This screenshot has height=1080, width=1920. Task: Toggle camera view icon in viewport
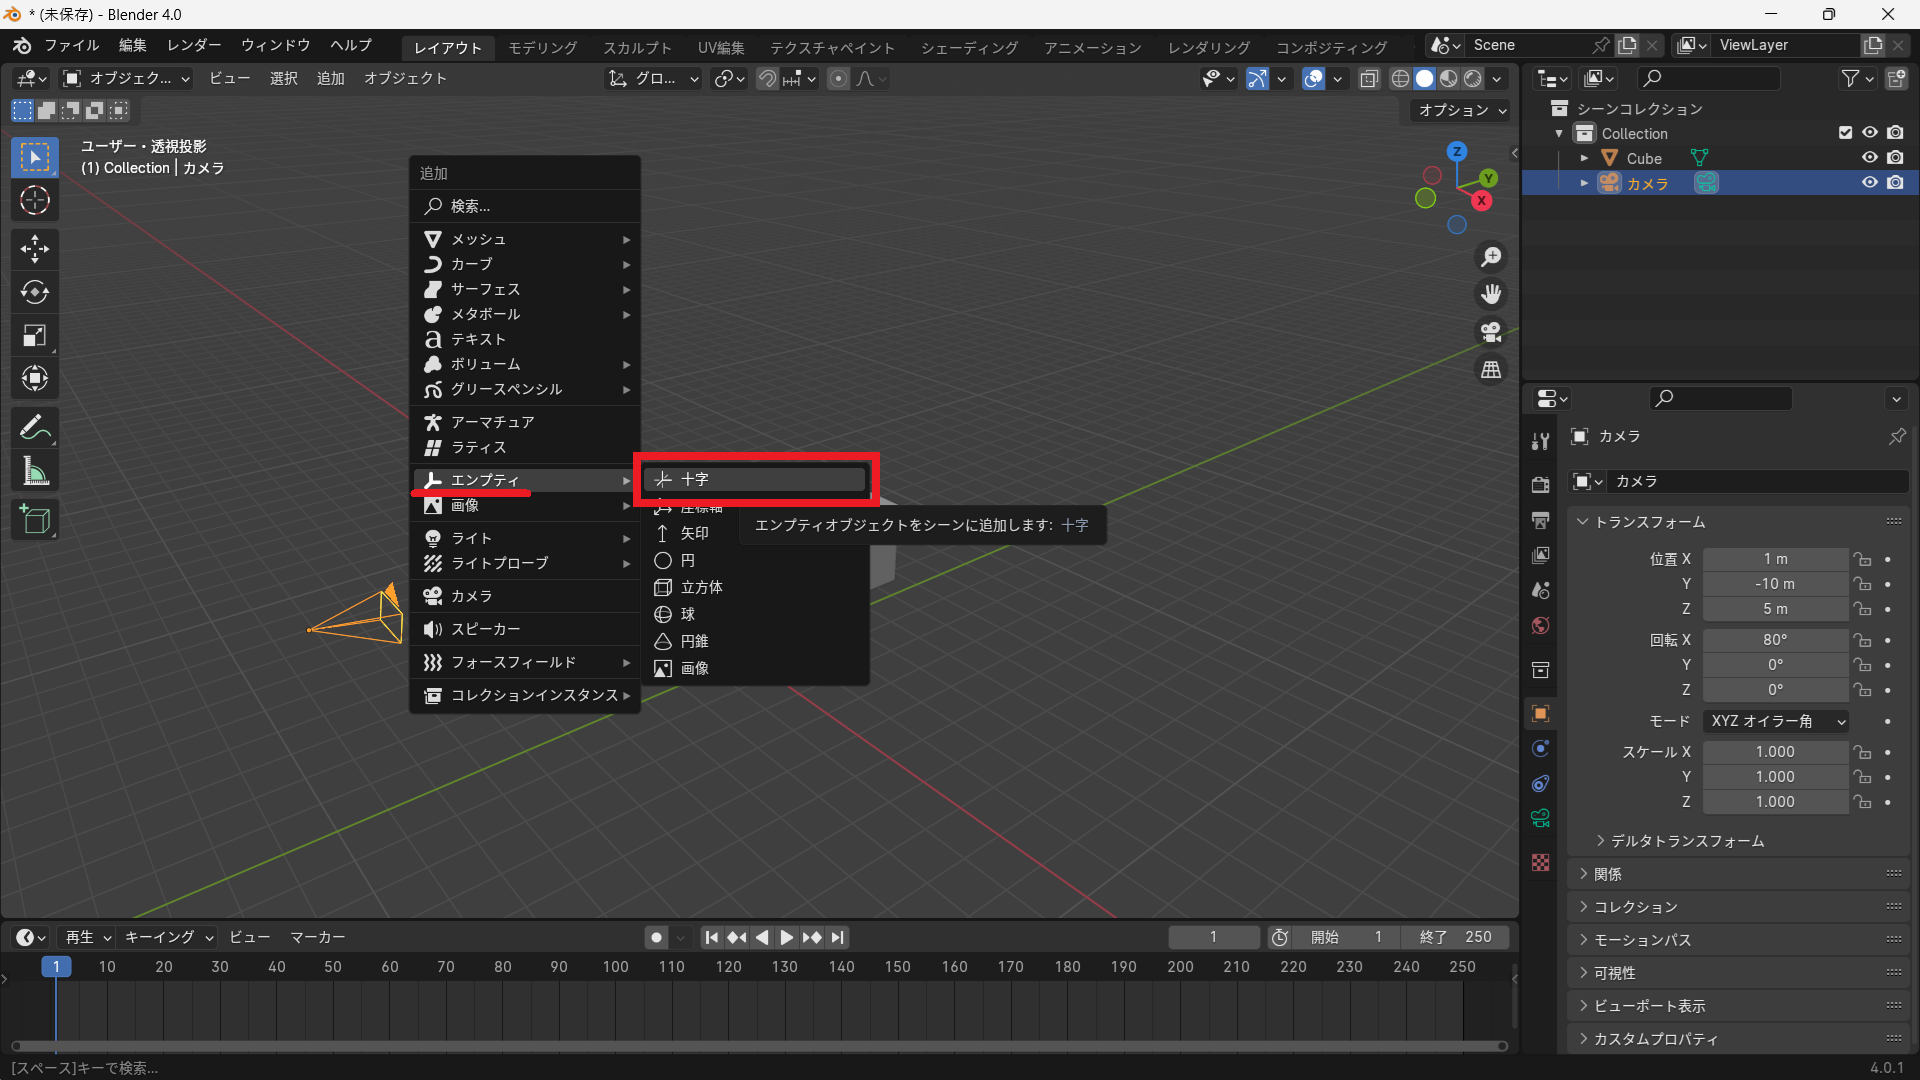coord(1491,332)
